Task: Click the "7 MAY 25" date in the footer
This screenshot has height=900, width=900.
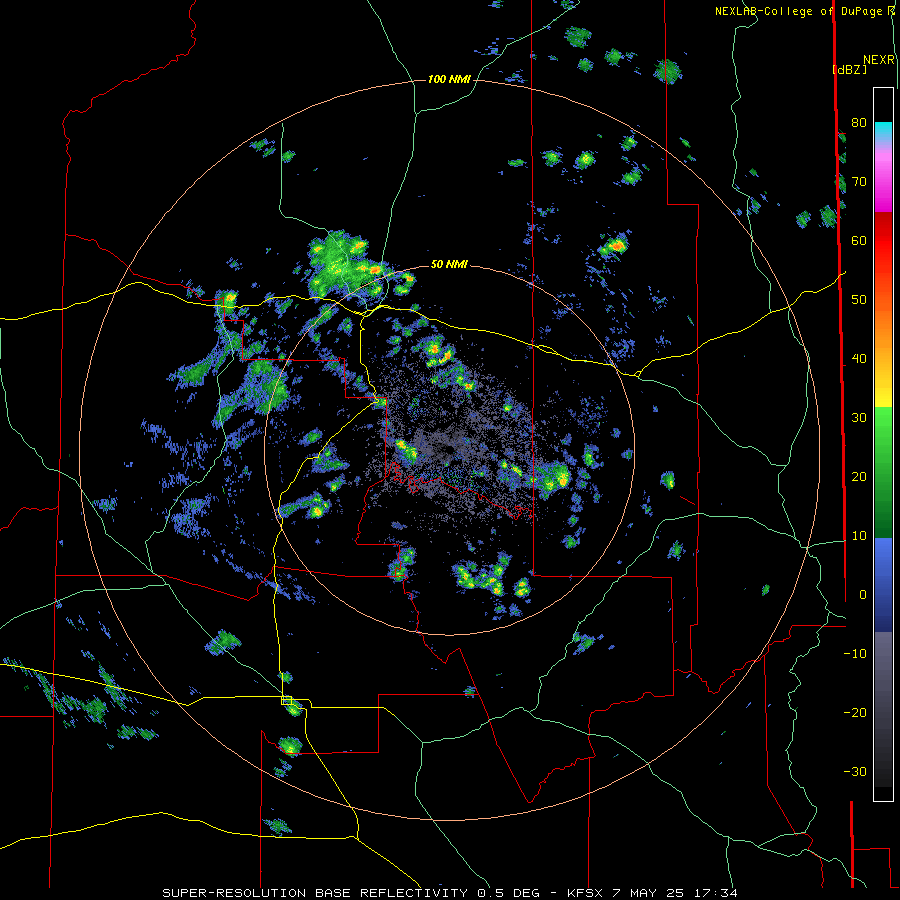Action: point(649,893)
